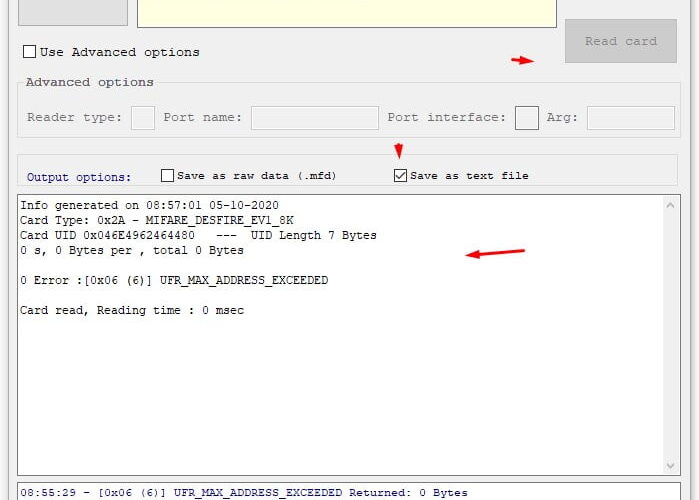
Task: Click the 'Port name:' label
Action: pos(202,117)
